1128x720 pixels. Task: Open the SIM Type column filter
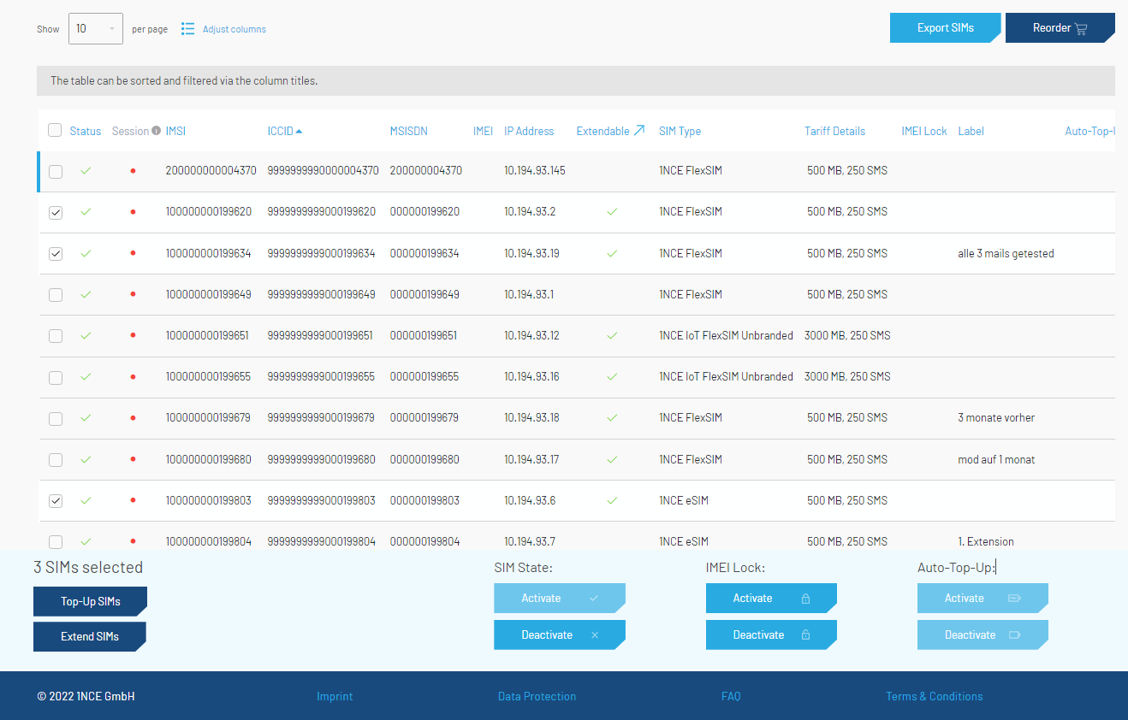click(679, 131)
